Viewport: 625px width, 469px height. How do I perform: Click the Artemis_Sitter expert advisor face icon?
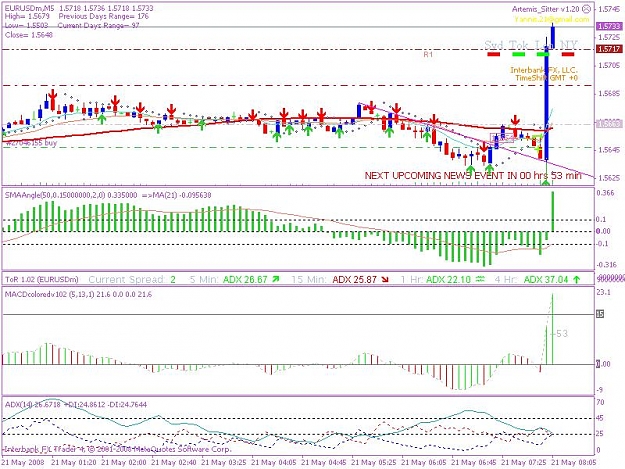pyautogui.click(x=586, y=8)
